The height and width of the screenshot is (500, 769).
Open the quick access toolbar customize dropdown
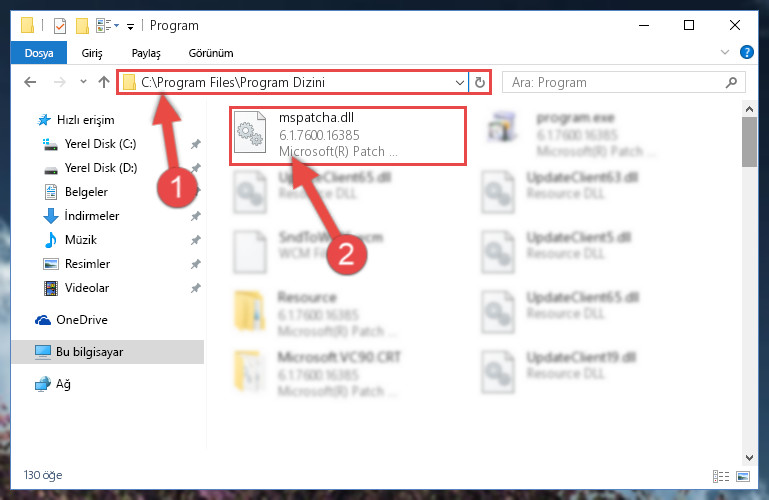(x=130, y=26)
